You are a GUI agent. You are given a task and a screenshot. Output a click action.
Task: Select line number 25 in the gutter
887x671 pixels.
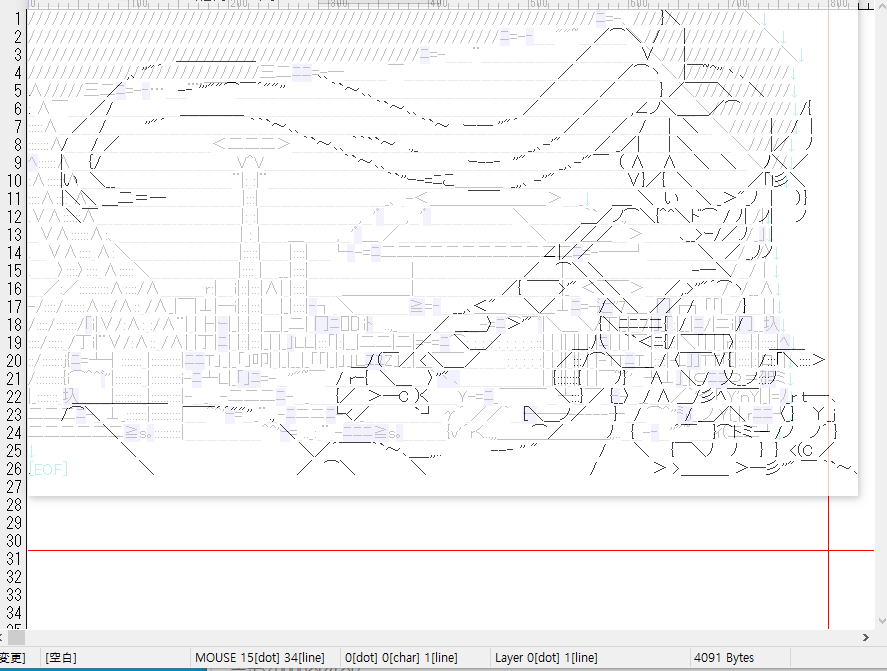[x=13, y=451]
